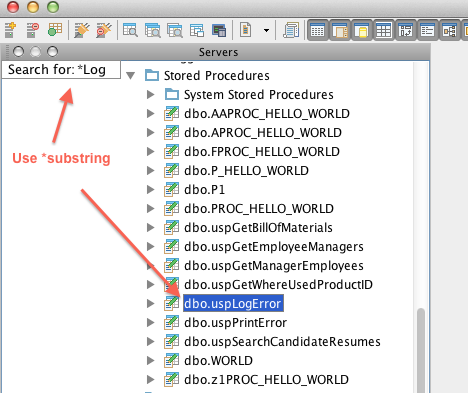This screenshot has height=393, width=468.
Task: Click the new document page toolbar icon
Action: [246, 30]
